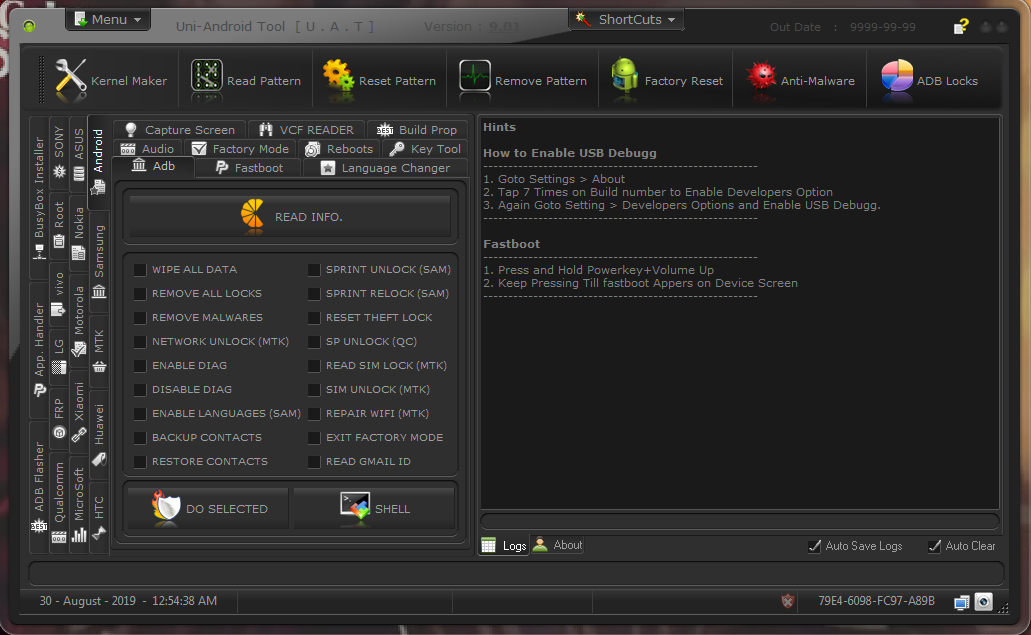The image size is (1031, 635).
Task: Select the Reboots tab
Action: (x=339, y=149)
